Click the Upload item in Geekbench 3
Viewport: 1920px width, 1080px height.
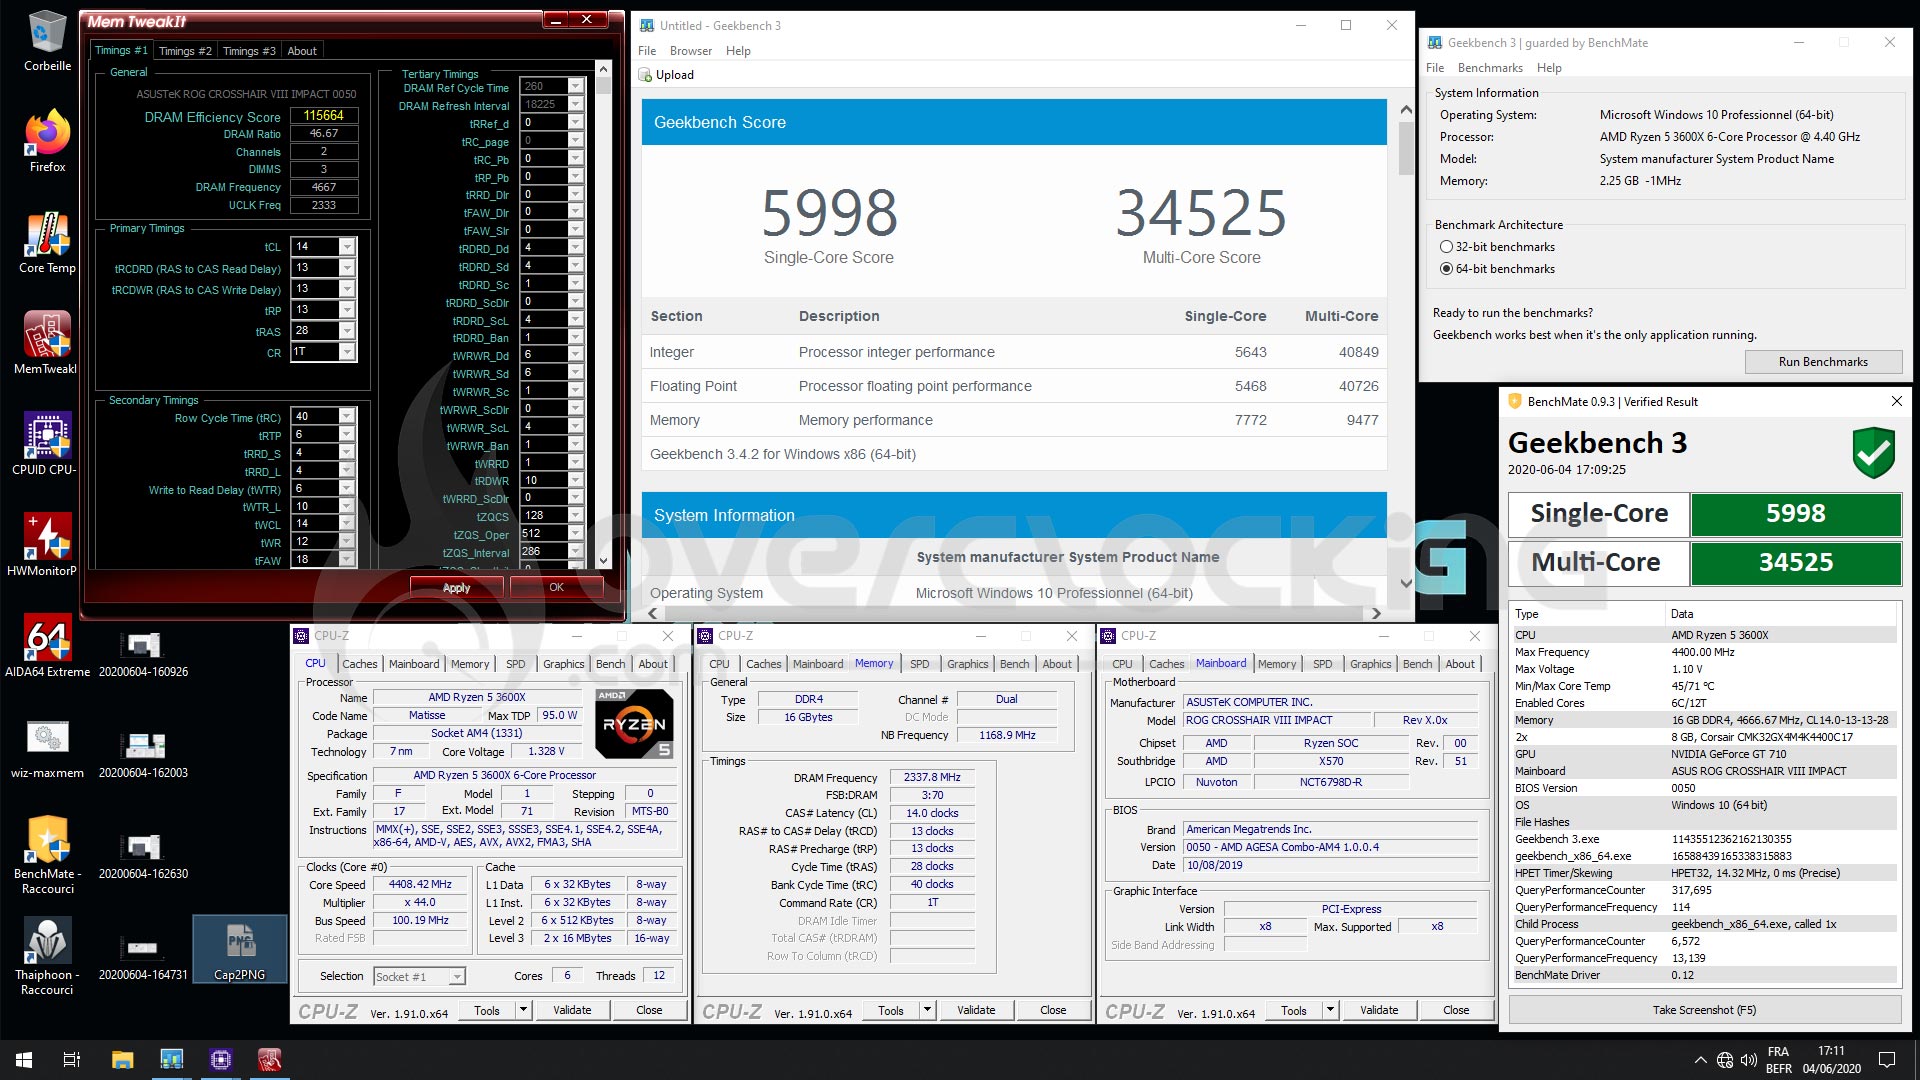[x=666, y=75]
